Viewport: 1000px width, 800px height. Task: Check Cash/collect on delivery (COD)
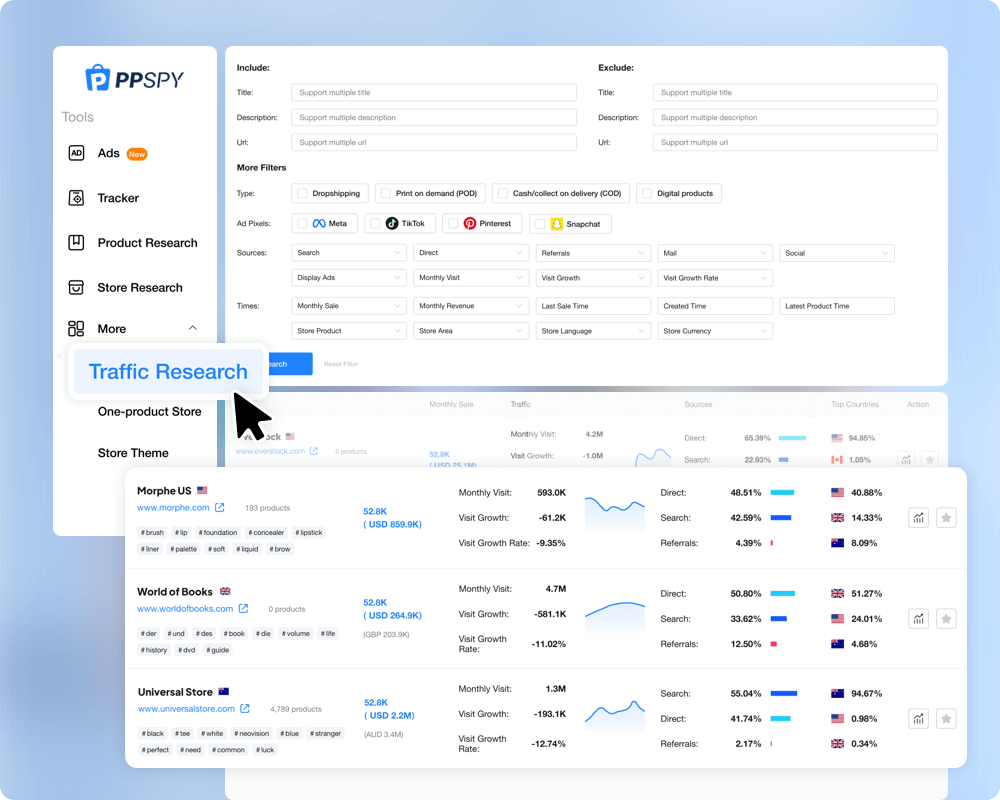click(503, 193)
